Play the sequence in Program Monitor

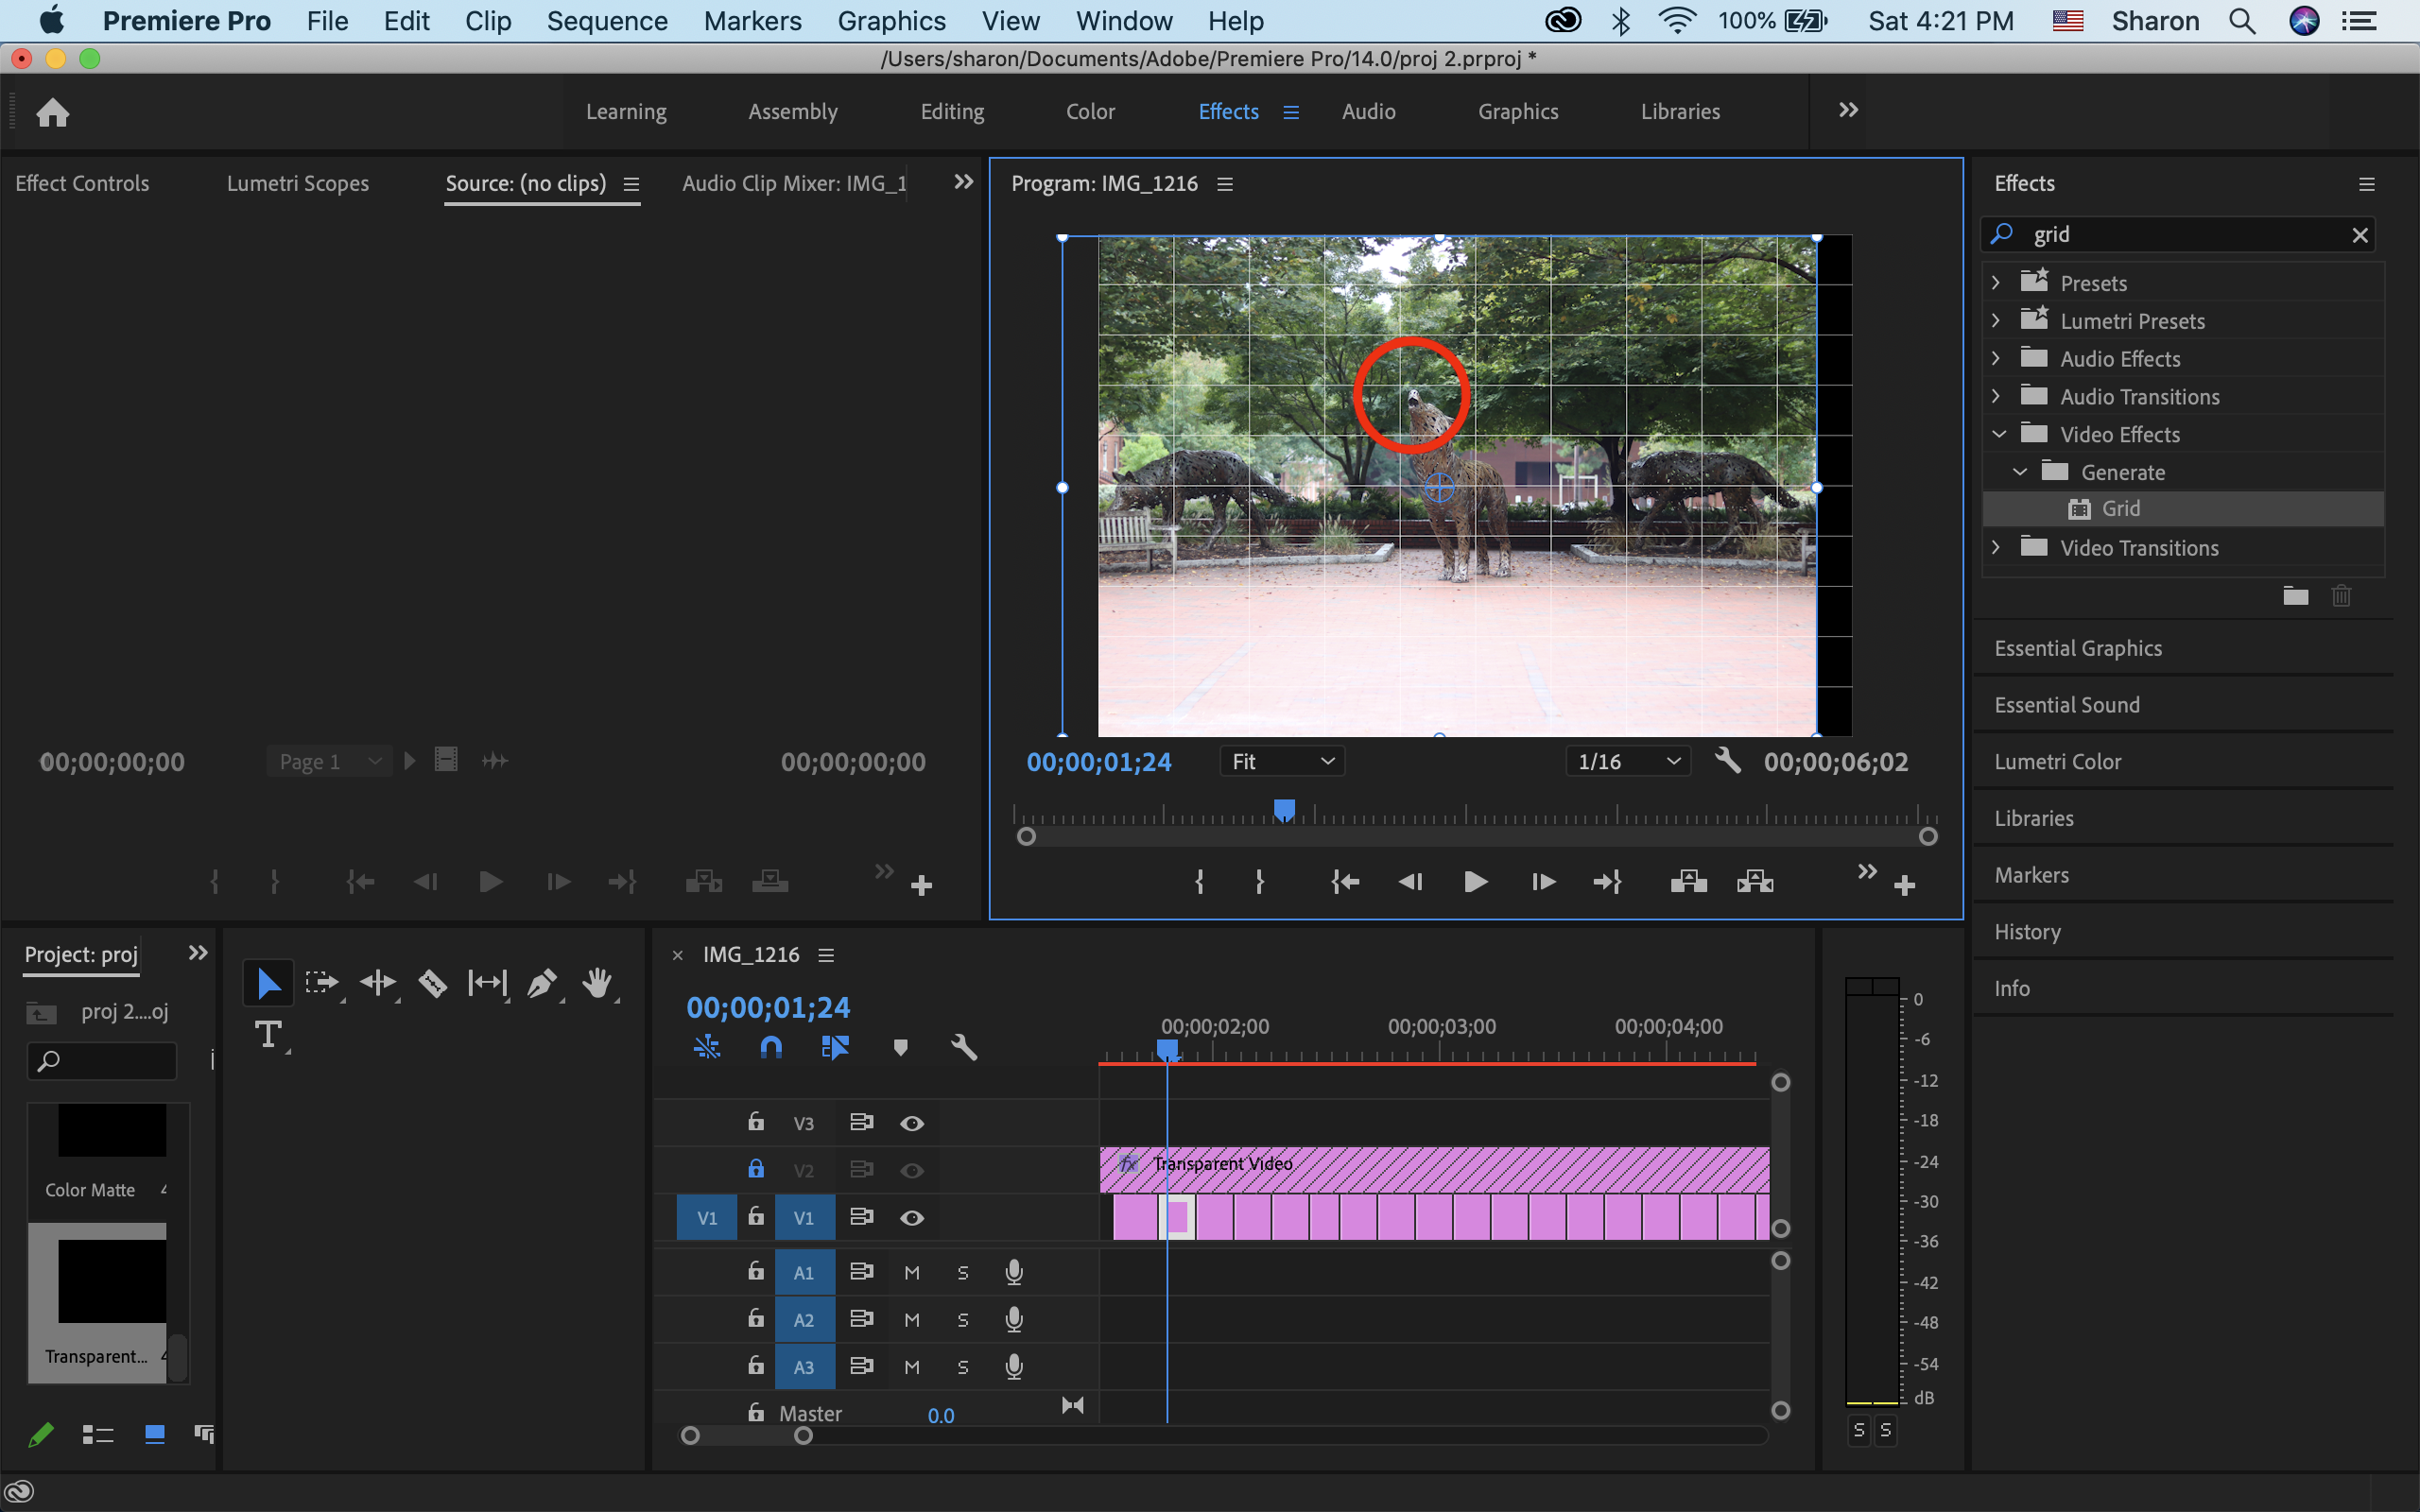(1475, 881)
